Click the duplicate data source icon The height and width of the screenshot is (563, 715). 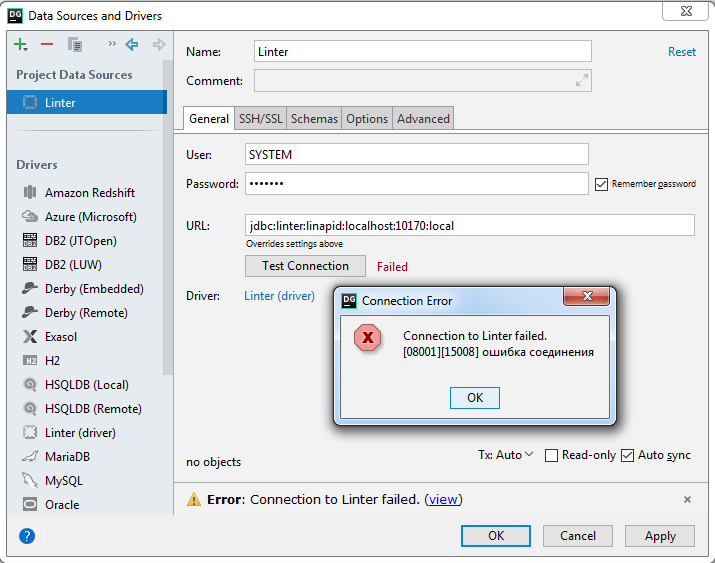(x=75, y=44)
